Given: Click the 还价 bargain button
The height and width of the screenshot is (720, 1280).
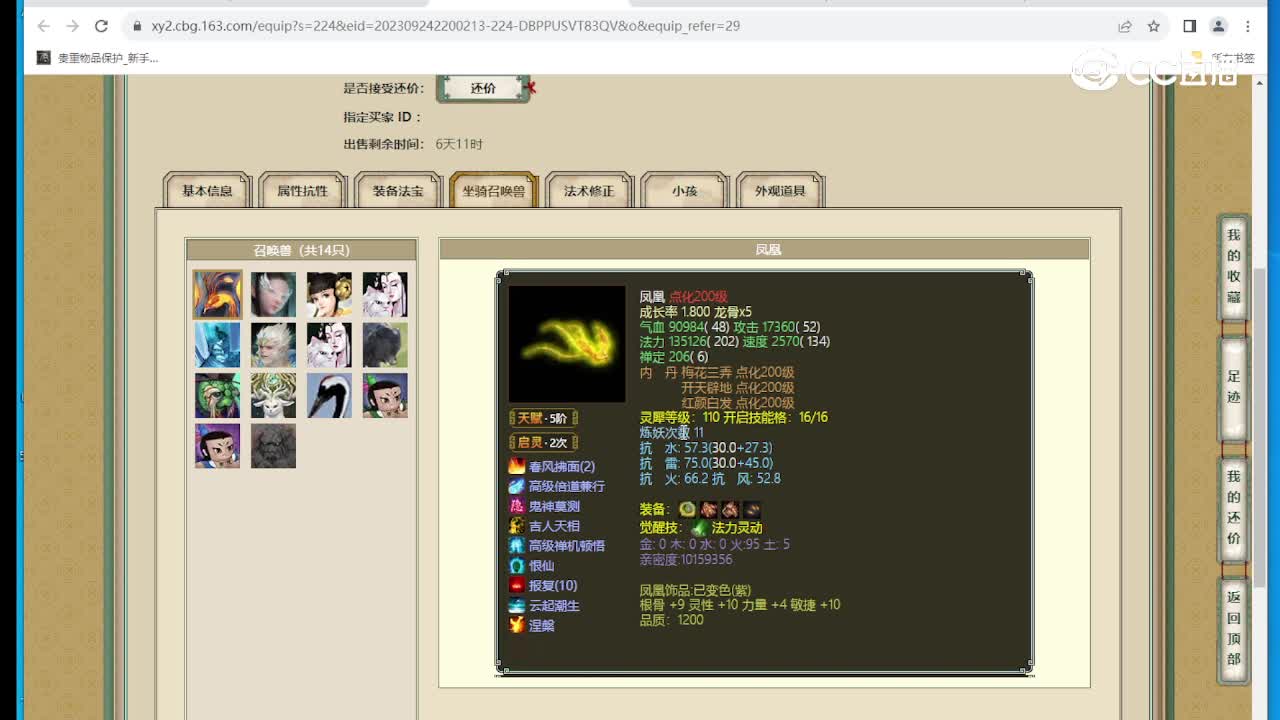Looking at the screenshot, I should [x=483, y=88].
